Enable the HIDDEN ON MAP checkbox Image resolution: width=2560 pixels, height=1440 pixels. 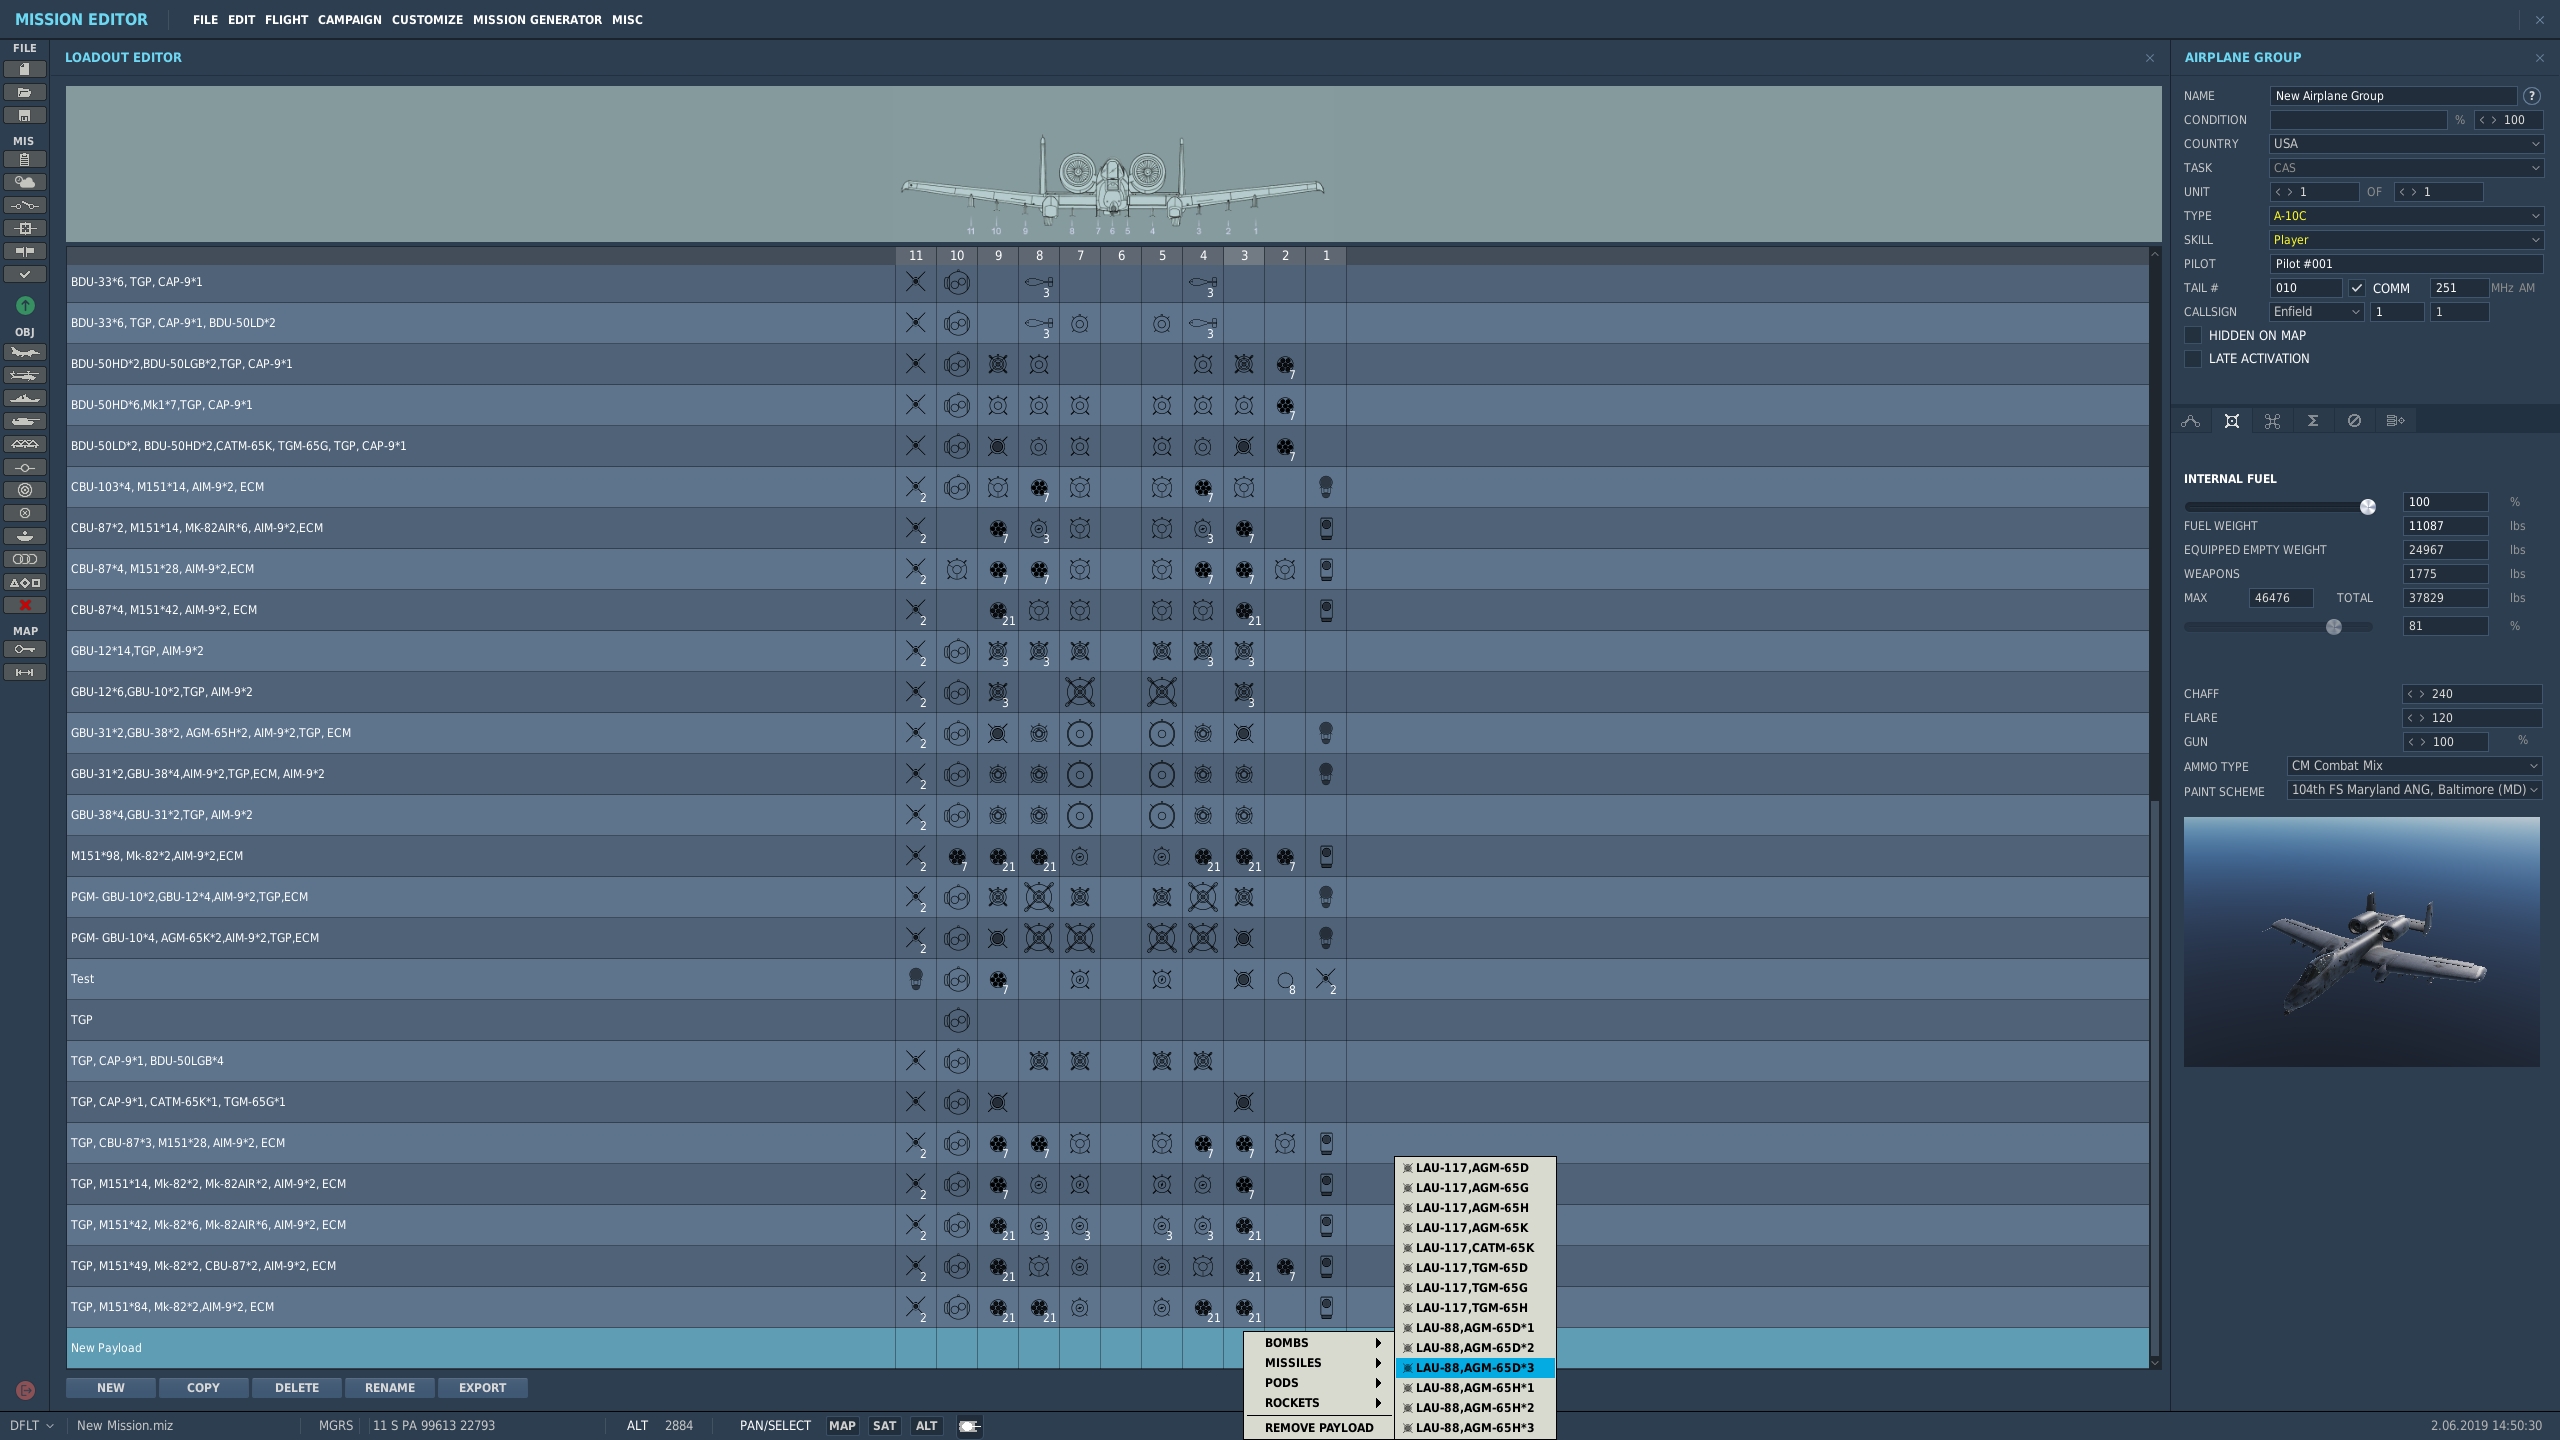pyautogui.click(x=2193, y=335)
